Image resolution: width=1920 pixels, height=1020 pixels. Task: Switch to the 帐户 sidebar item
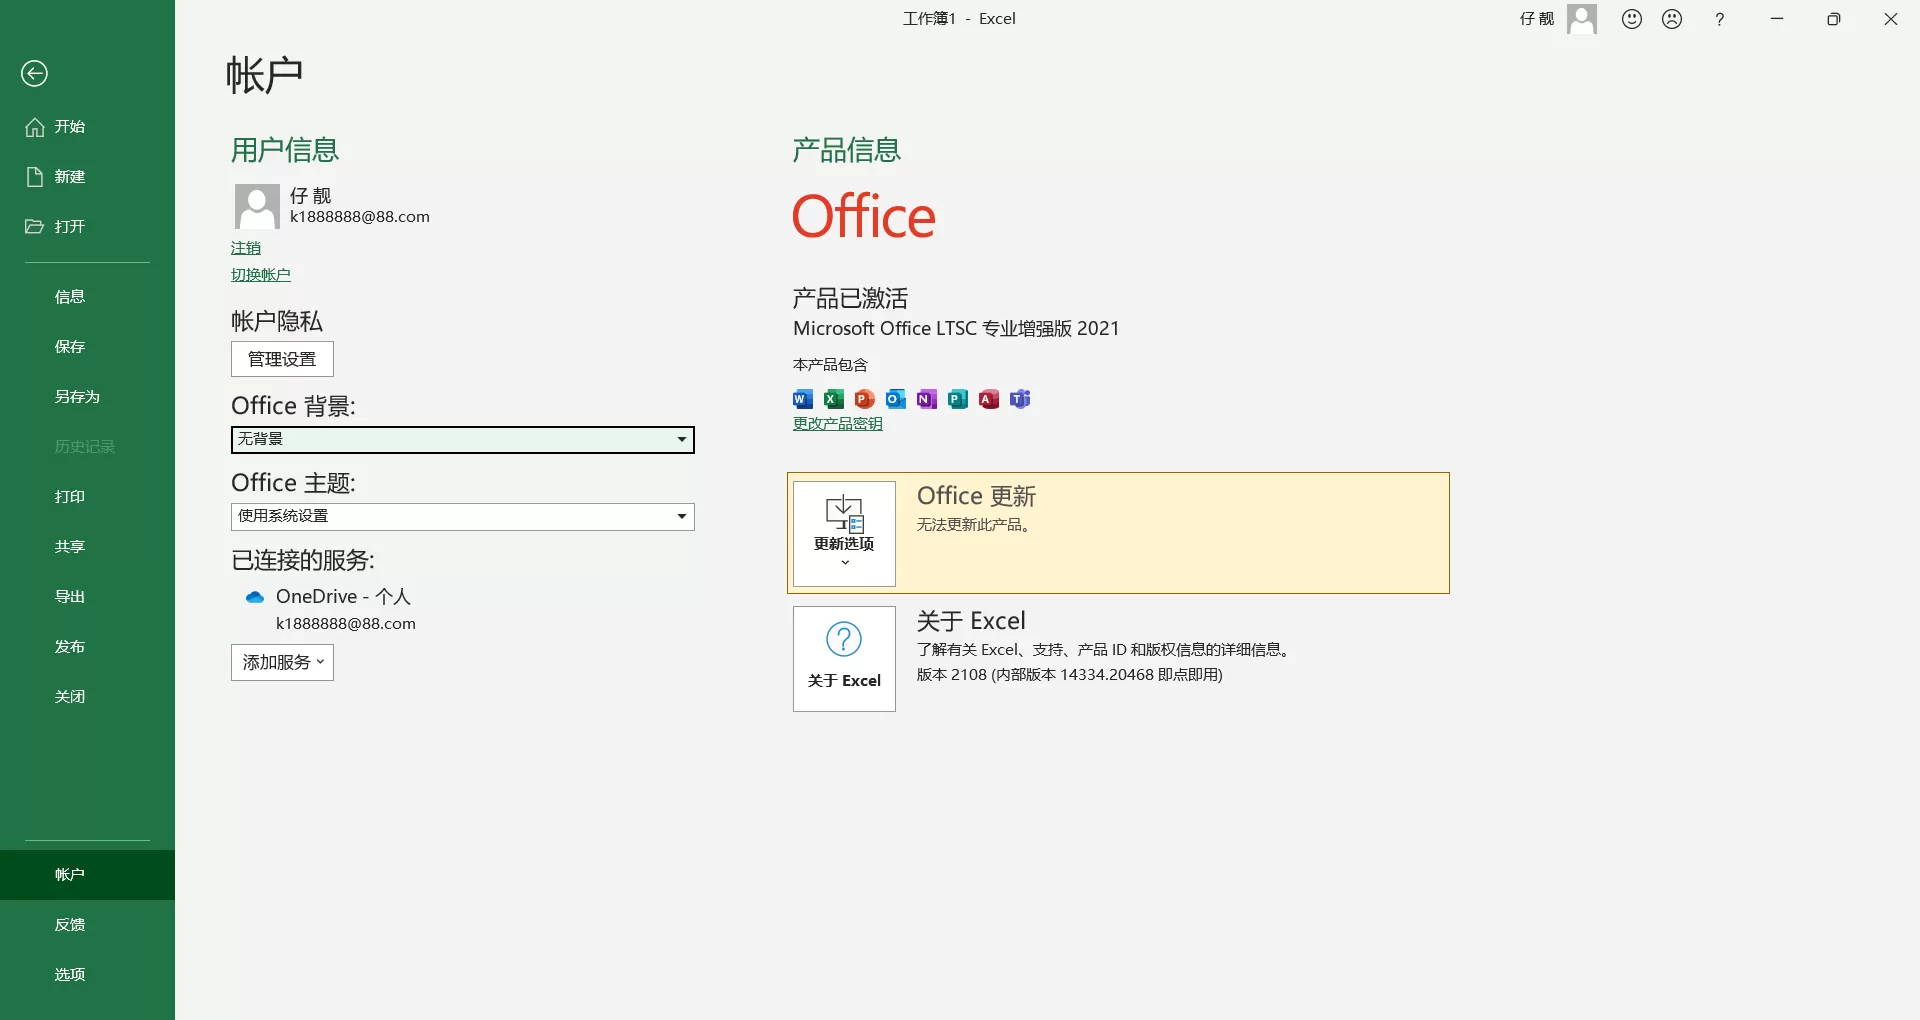pyautogui.click(x=69, y=874)
